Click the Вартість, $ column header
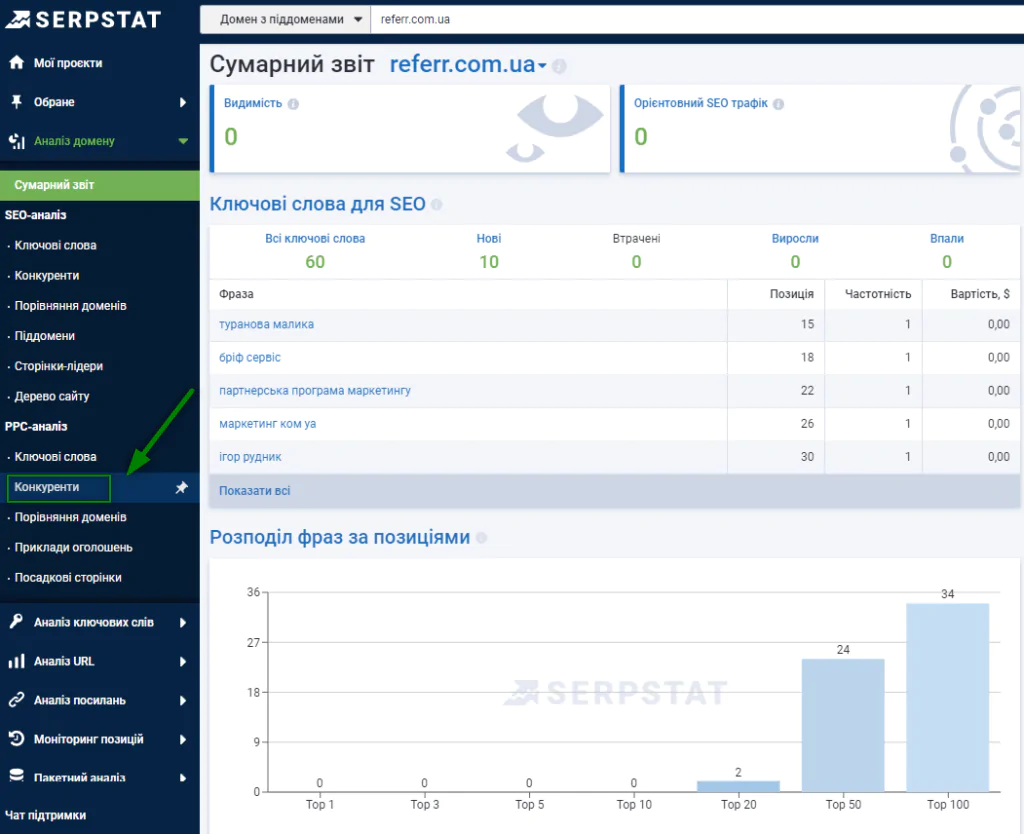Image resolution: width=1024 pixels, height=834 pixels. [980, 294]
